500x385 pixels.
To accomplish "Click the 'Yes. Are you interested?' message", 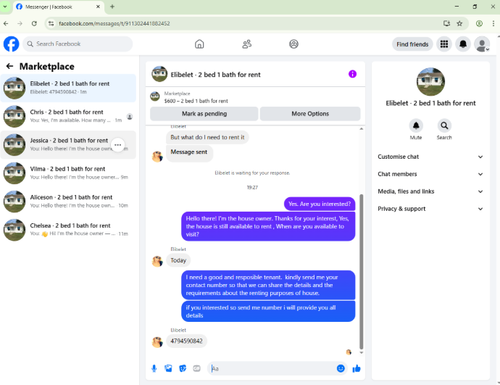I will click(319, 204).
